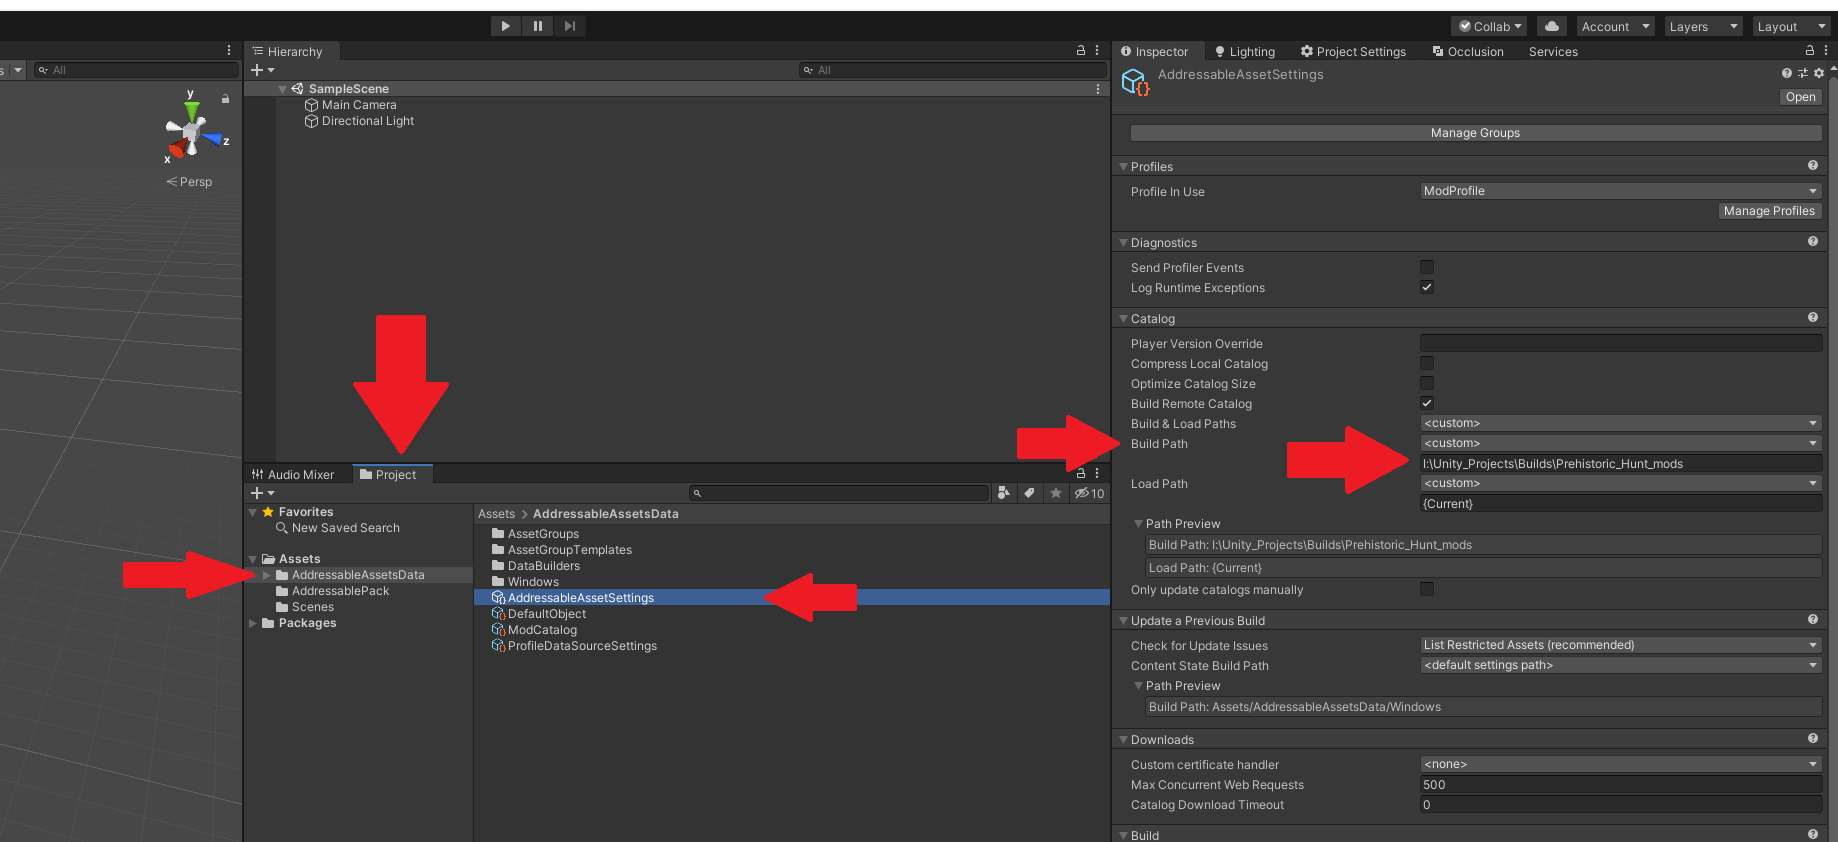Viewport: 1838px width, 842px height.
Task: Switch to the Services tab
Action: coord(1553,51)
